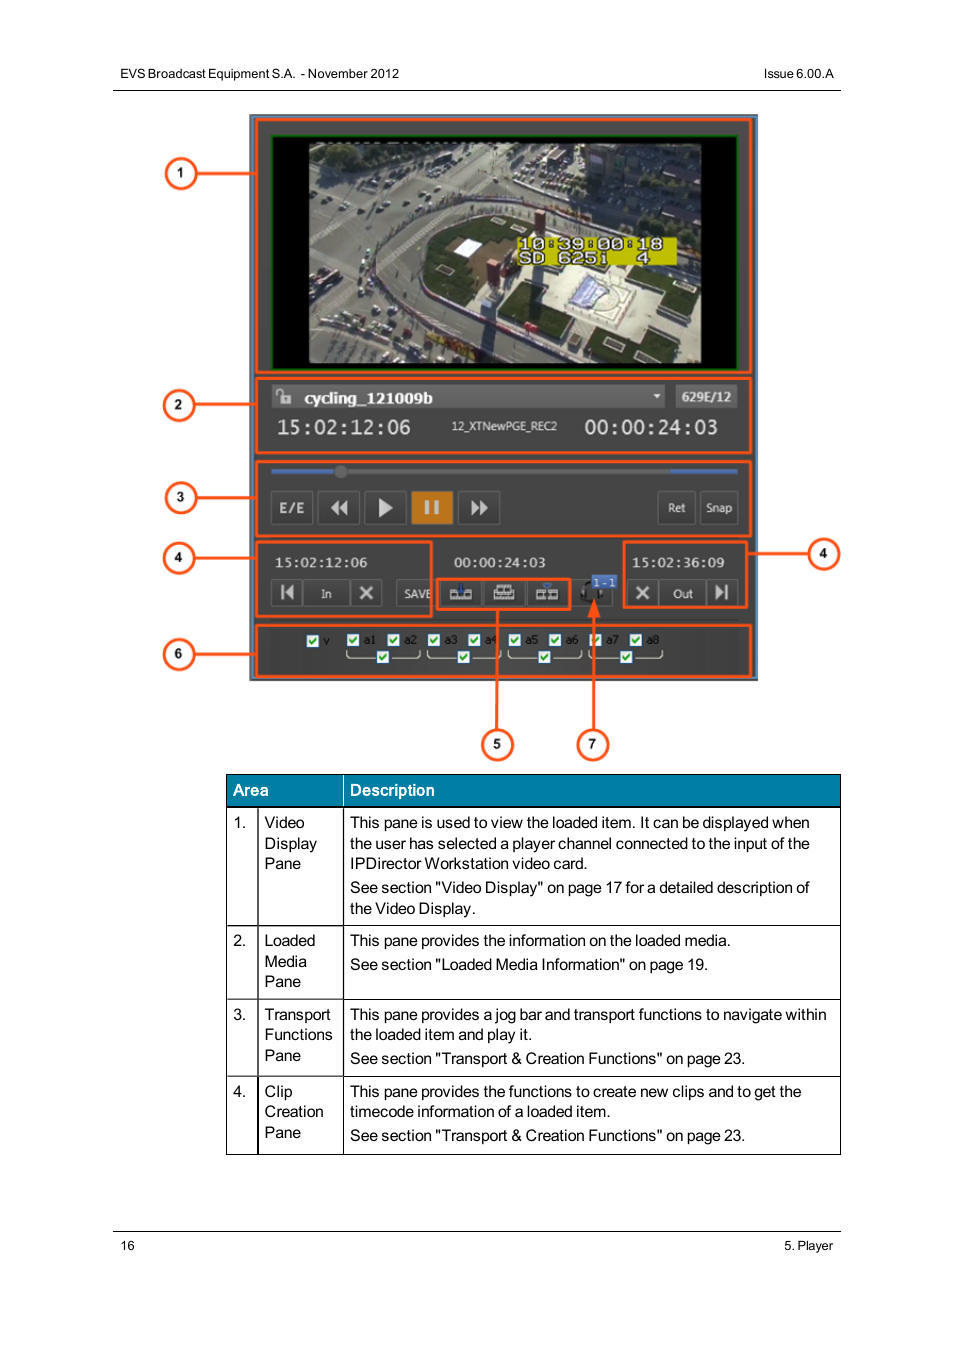This screenshot has height=1350, width=954.
Task: Click the filmstrip icon with small blue triangle
Action: coord(547,593)
